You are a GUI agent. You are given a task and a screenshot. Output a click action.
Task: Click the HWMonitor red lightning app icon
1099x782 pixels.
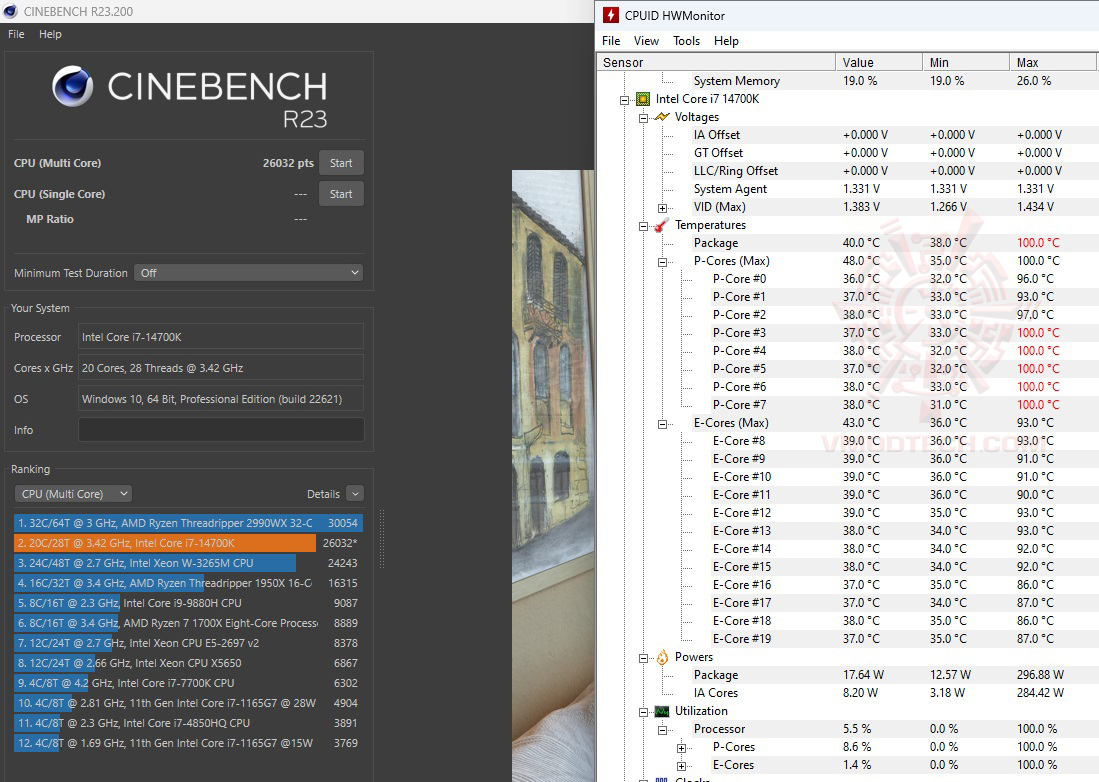(610, 15)
